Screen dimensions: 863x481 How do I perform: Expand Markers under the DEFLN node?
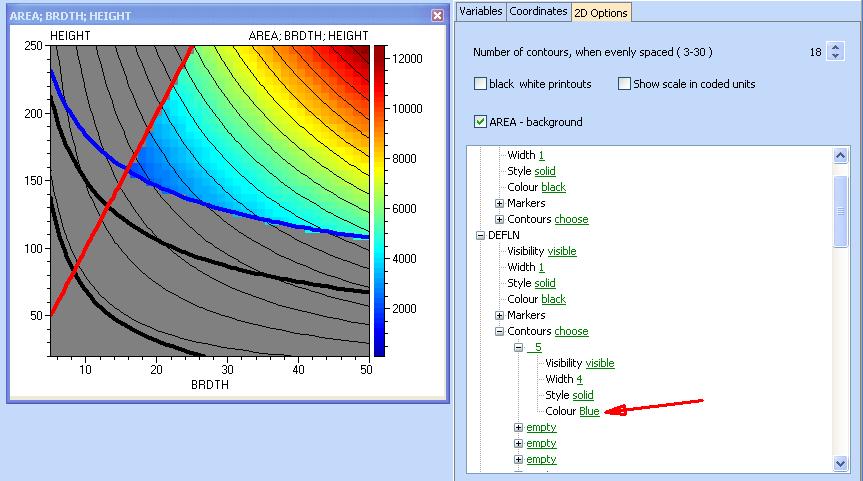pos(499,315)
